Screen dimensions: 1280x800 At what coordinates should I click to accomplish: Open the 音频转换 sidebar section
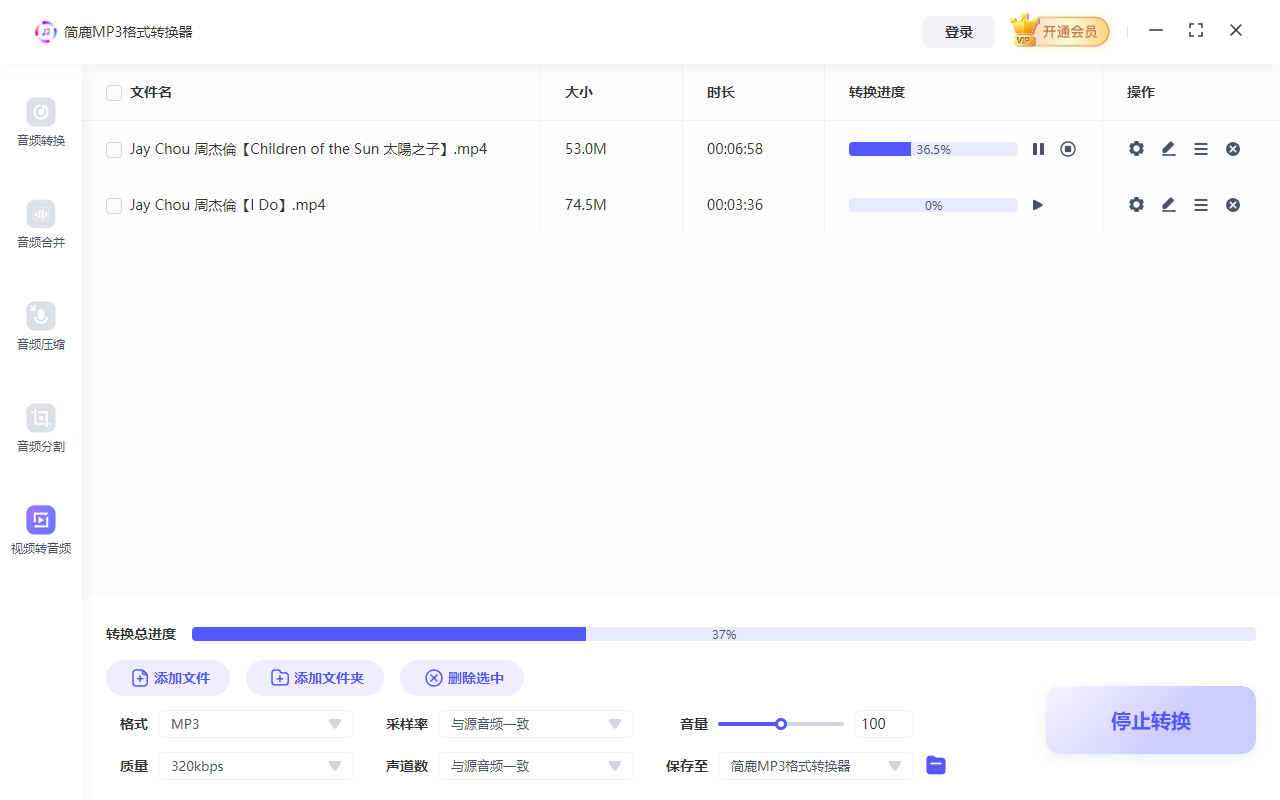coord(41,123)
